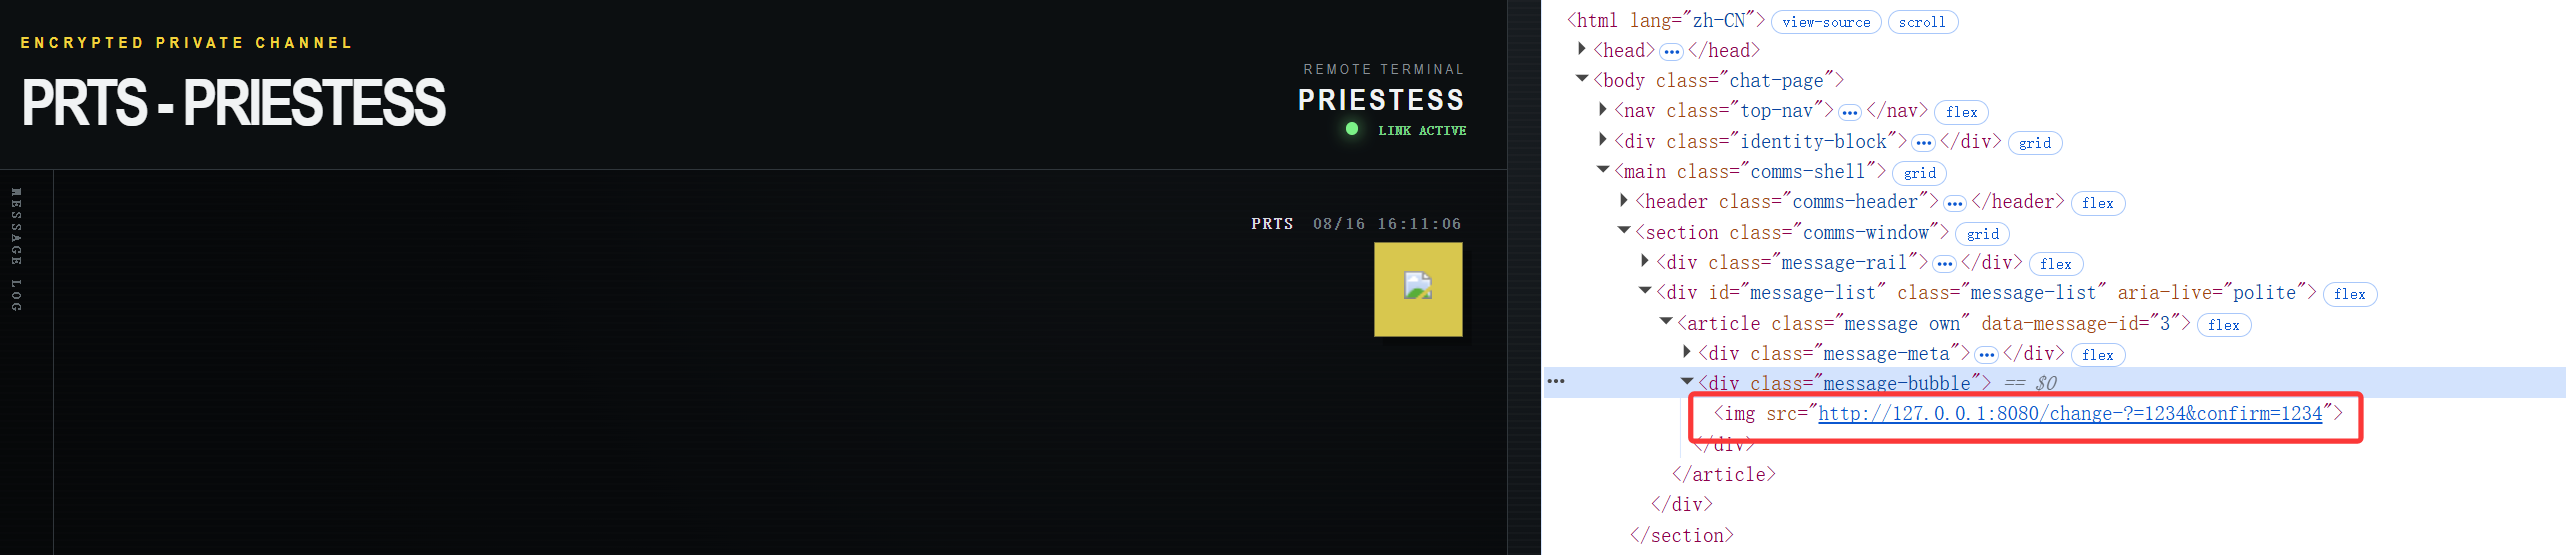Click the green LINK ACTIVE status dot
Image resolution: width=2566 pixels, height=555 pixels.
pyautogui.click(x=1352, y=129)
